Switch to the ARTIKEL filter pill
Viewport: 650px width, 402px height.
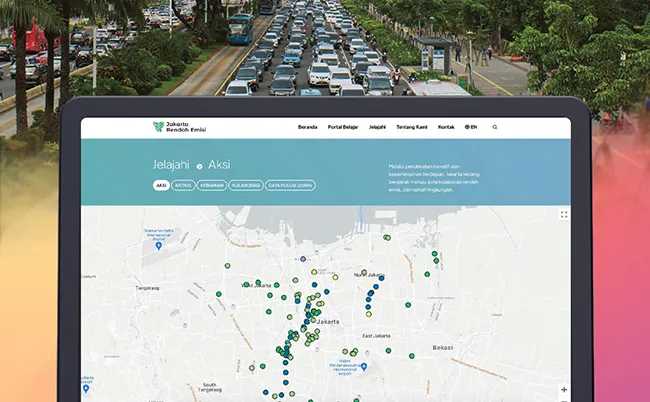click(183, 185)
